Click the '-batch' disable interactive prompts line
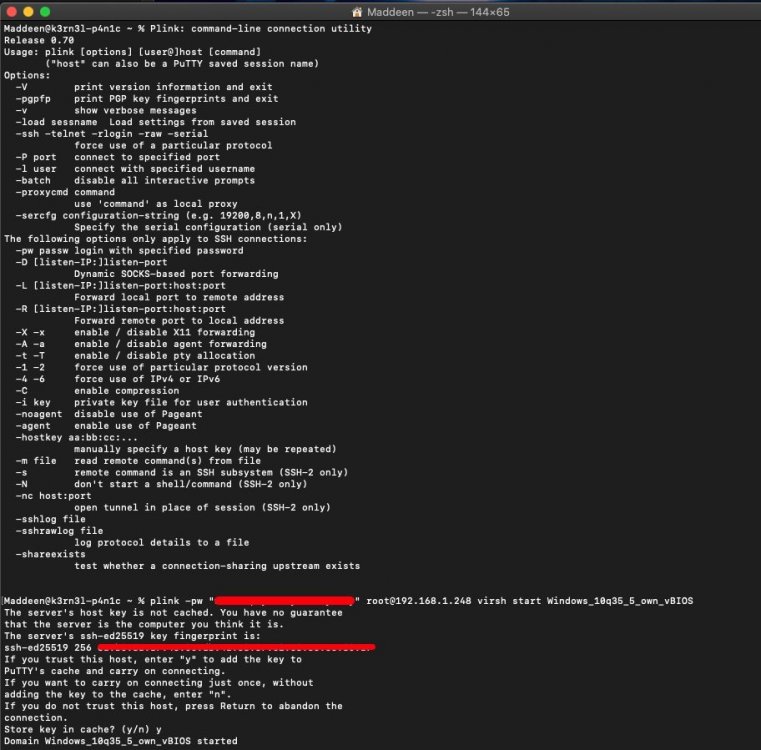This screenshot has height=750, width=761. click(135, 180)
